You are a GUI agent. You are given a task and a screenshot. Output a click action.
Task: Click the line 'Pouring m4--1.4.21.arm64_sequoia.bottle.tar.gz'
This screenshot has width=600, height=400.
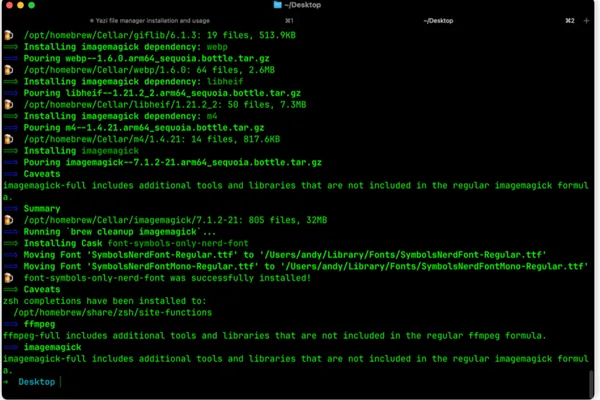click(x=144, y=128)
